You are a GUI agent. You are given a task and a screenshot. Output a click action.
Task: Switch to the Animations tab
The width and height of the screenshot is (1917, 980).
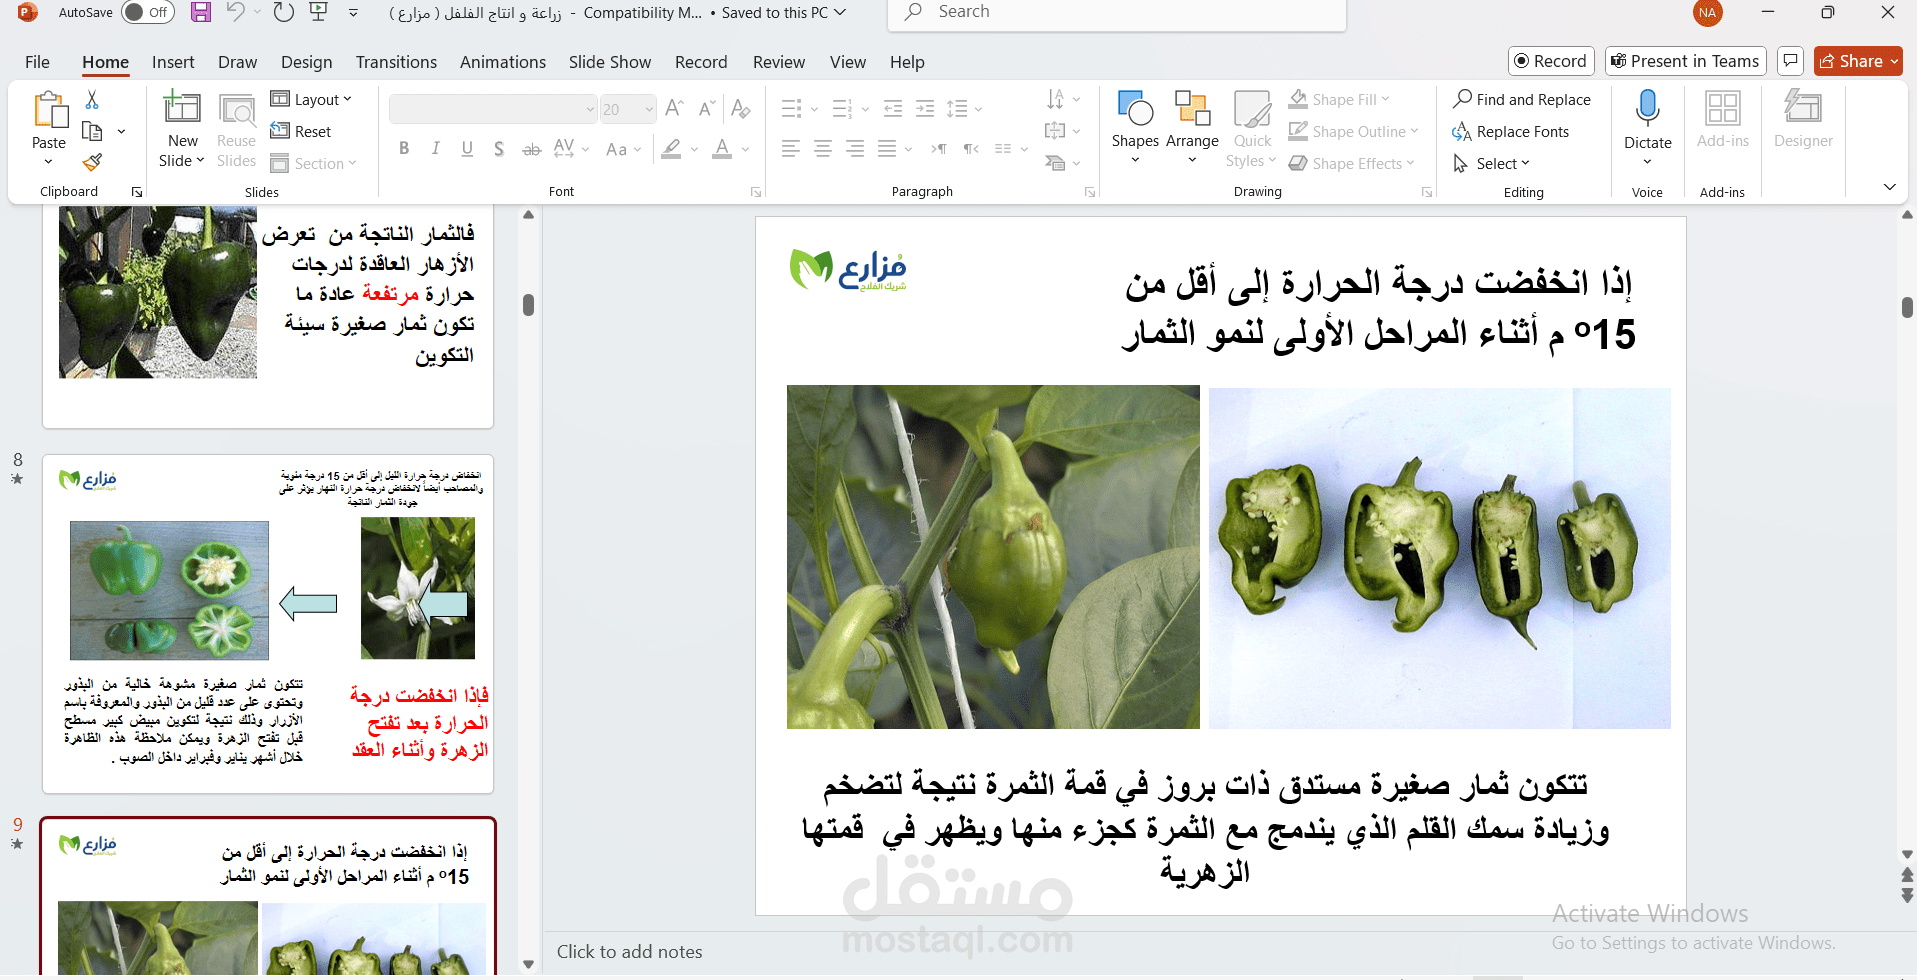503,62
